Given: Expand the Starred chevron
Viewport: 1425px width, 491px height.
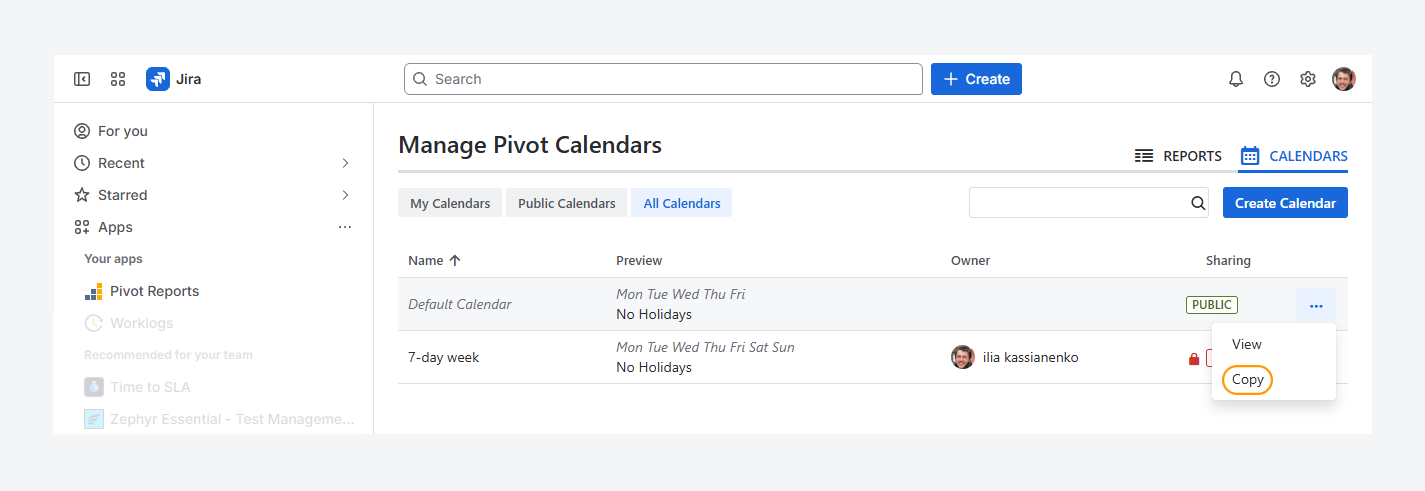Looking at the screenshot, I should point(345,195).
